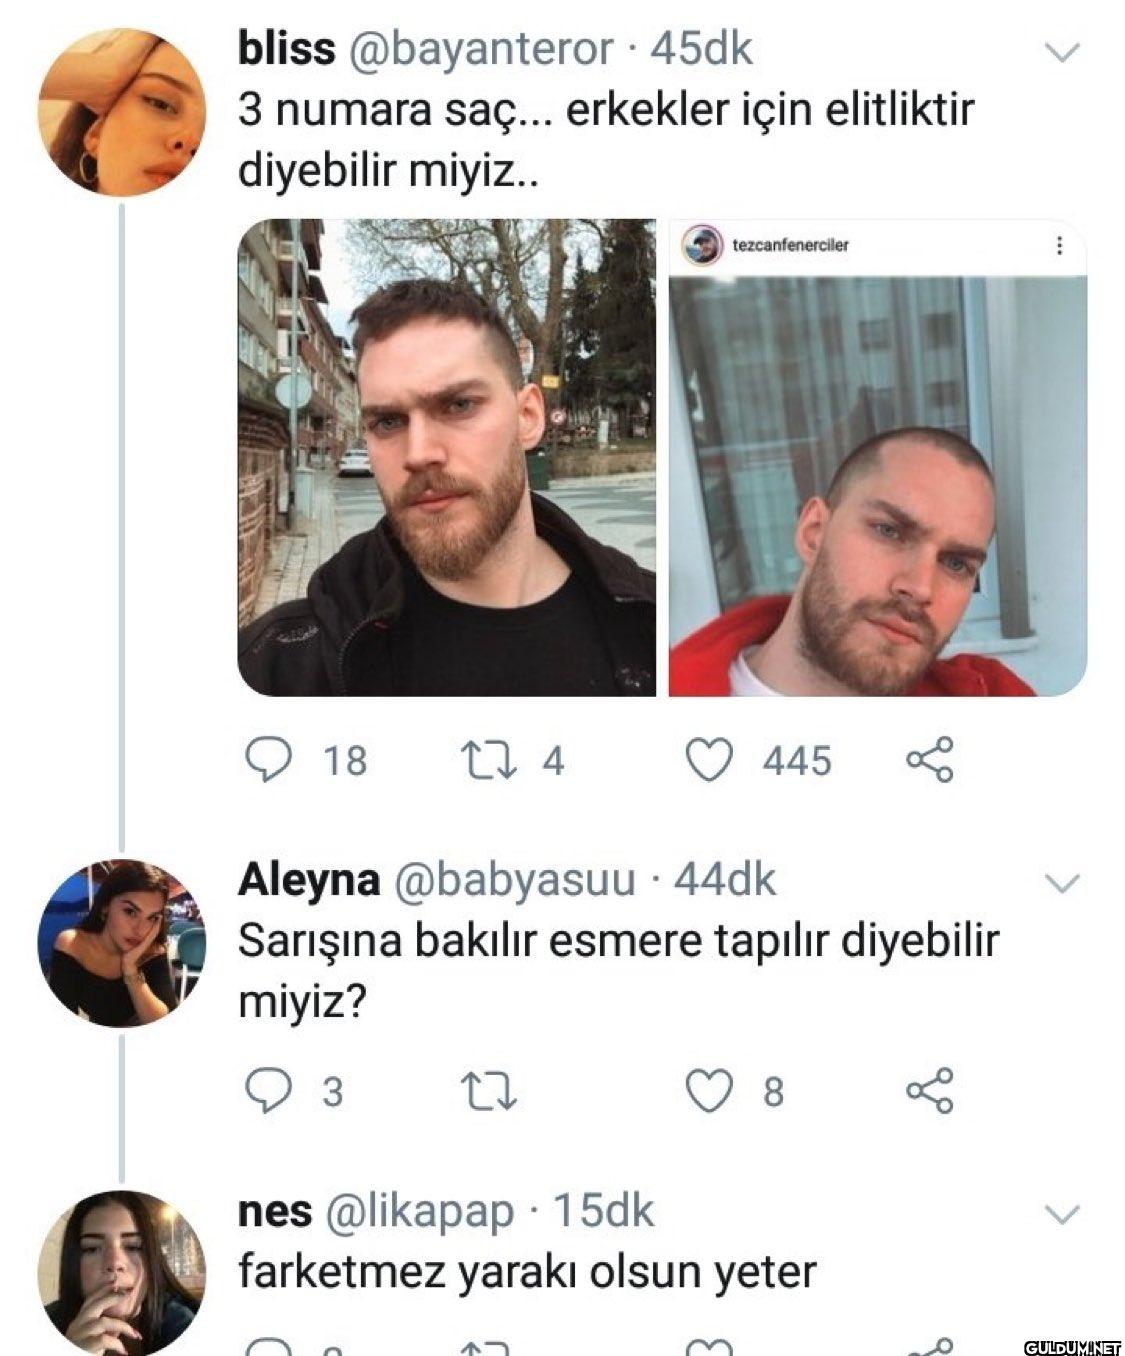Open the three-dot menu beside tezcanfenerciler
Screen dimensions: 1125x1356
click(1059, 245)
